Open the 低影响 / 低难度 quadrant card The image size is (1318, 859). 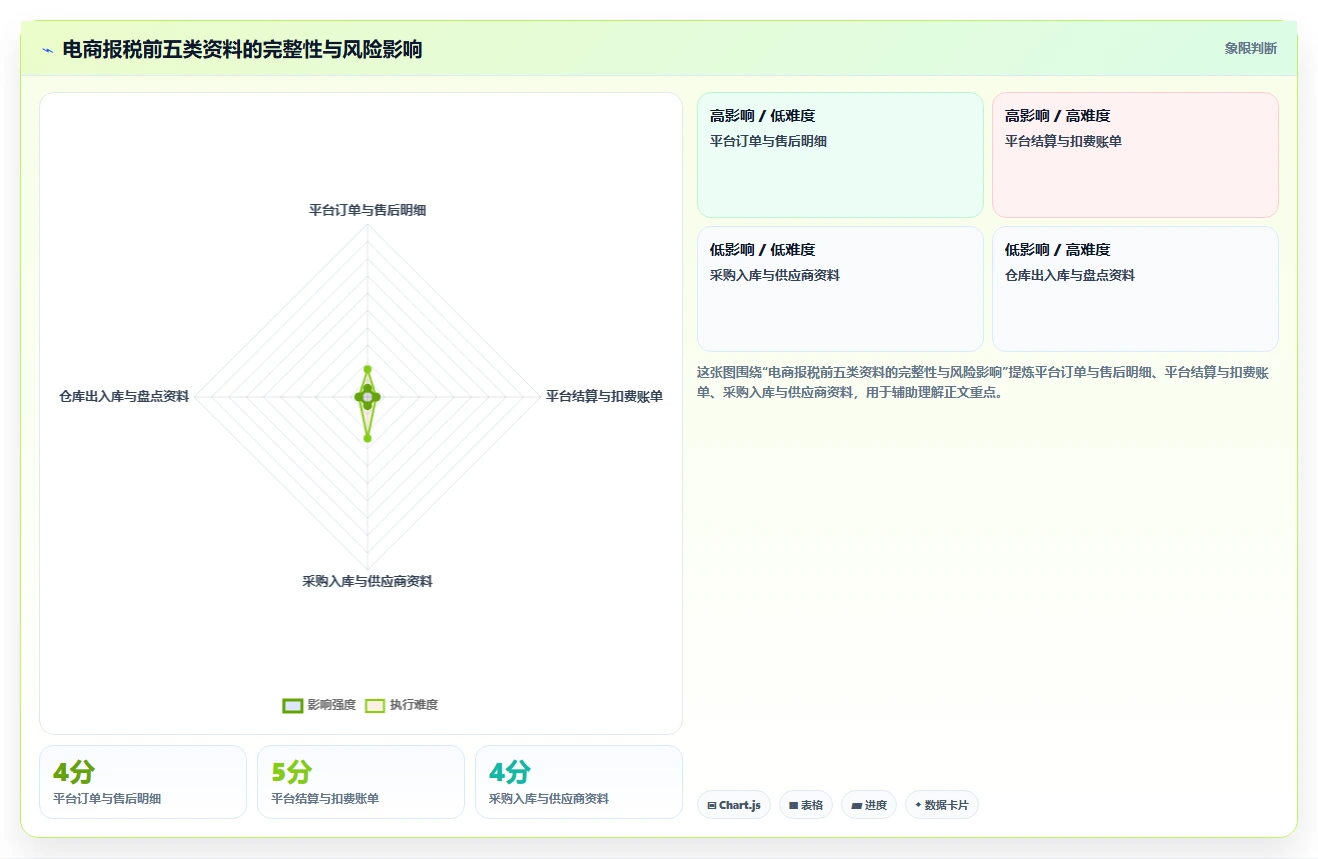click(x=840, y=289)
